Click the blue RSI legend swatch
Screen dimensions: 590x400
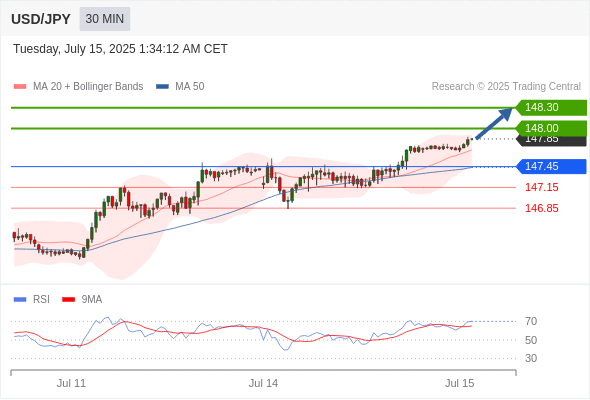20,300
